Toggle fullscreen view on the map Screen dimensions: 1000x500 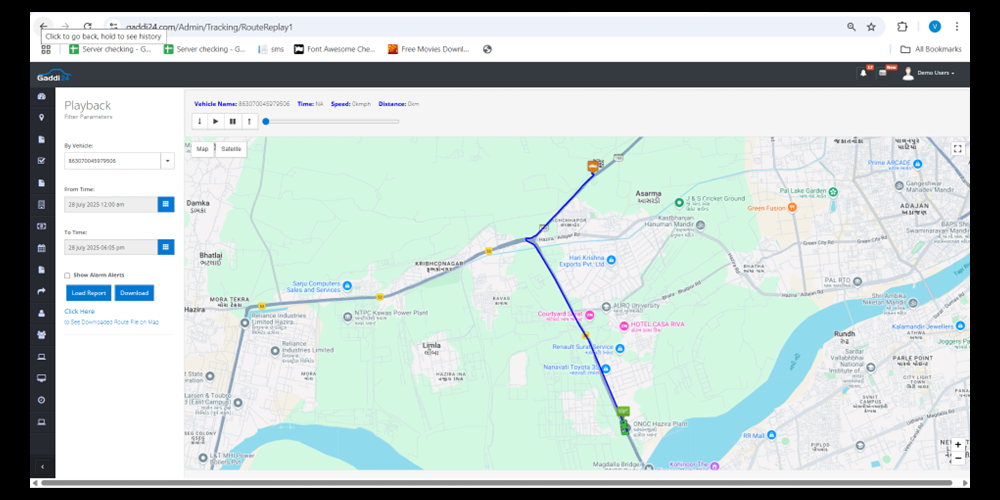957,149
